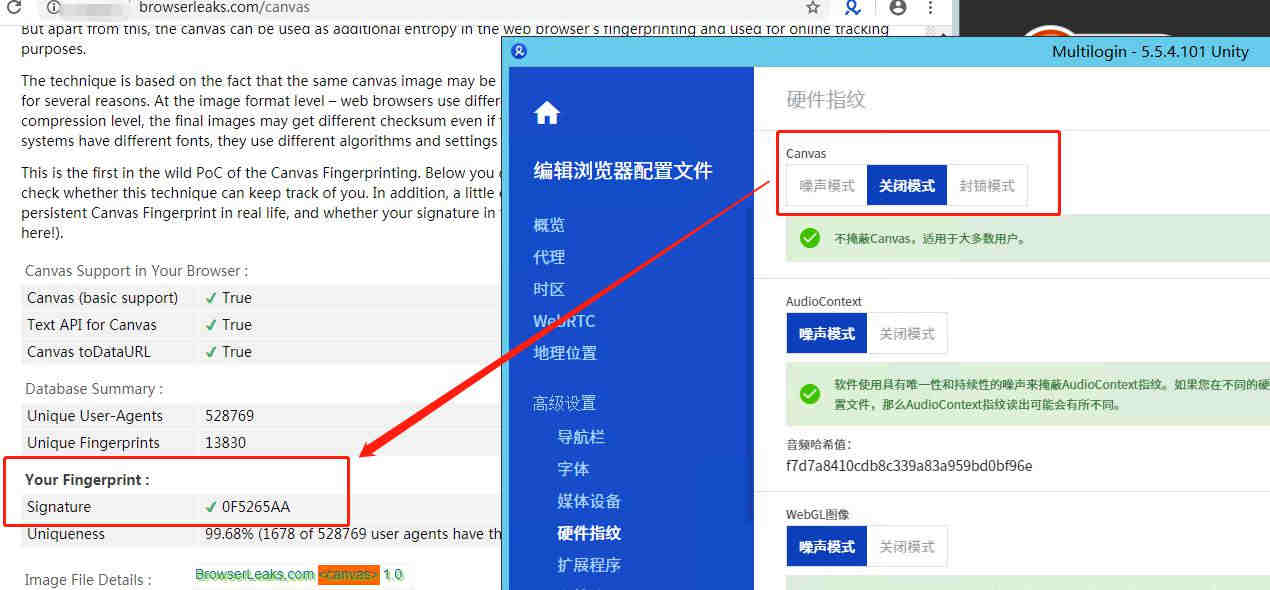This screenshot has height=590, width=1270.
Task: Click the BrowserLeaks.com canvas test image
Action: click(x=299, y=574)
